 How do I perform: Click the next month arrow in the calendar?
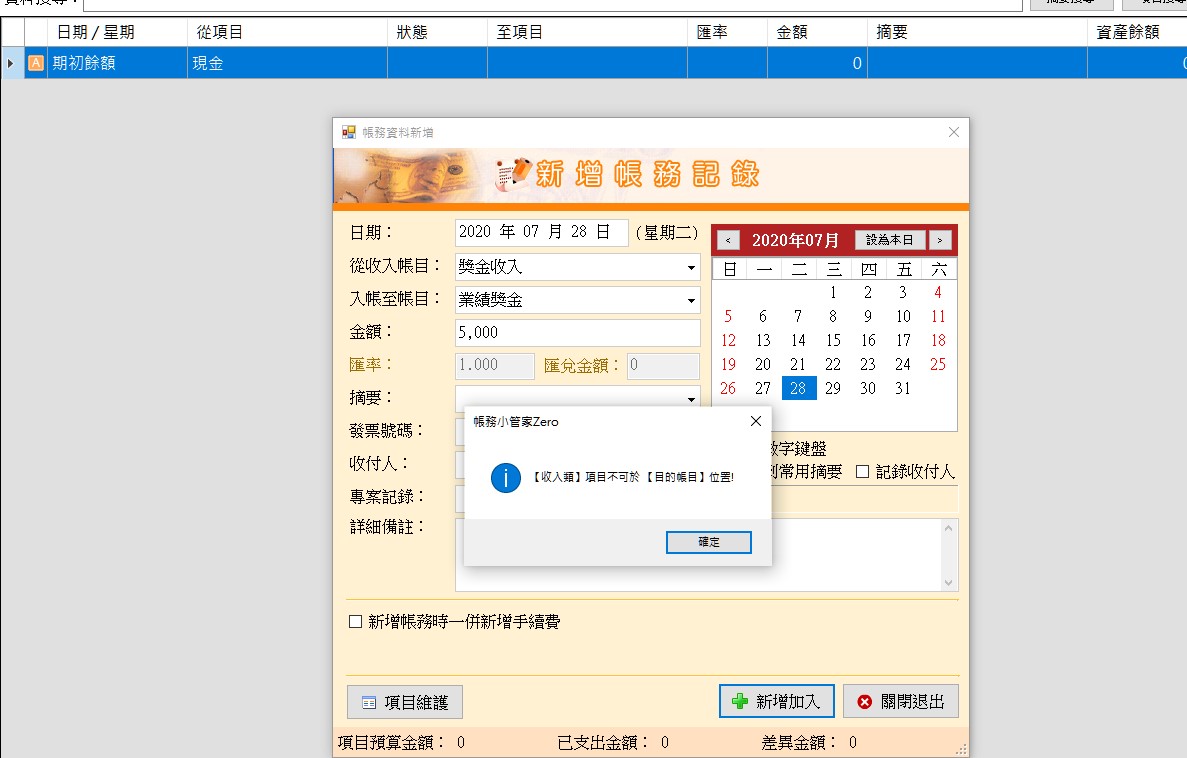[x=939, y=240]
